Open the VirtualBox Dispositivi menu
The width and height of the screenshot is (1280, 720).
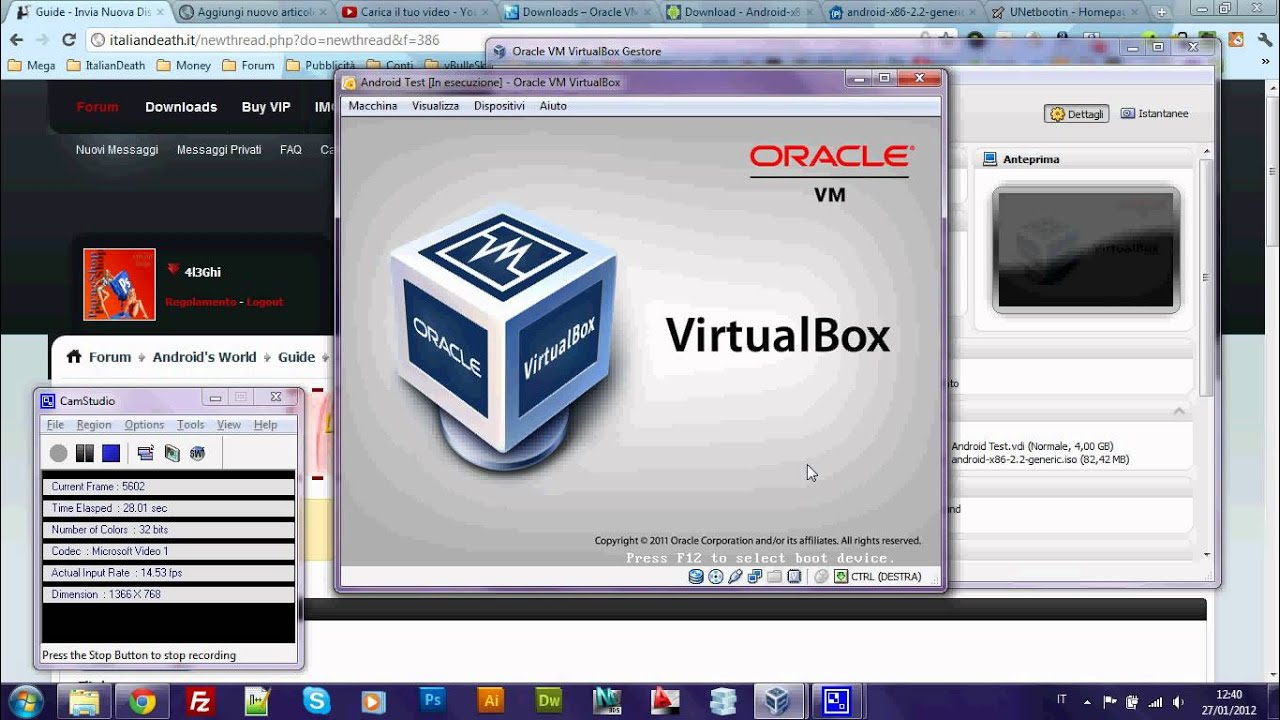[499, 105]
